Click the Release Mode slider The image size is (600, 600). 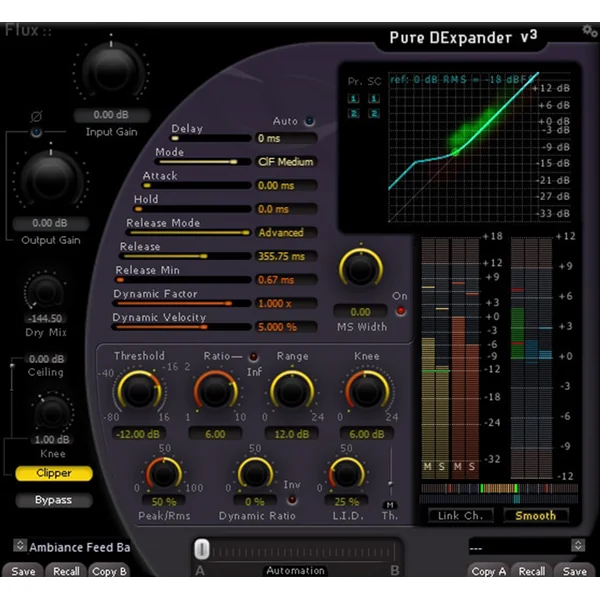(189, 233)
